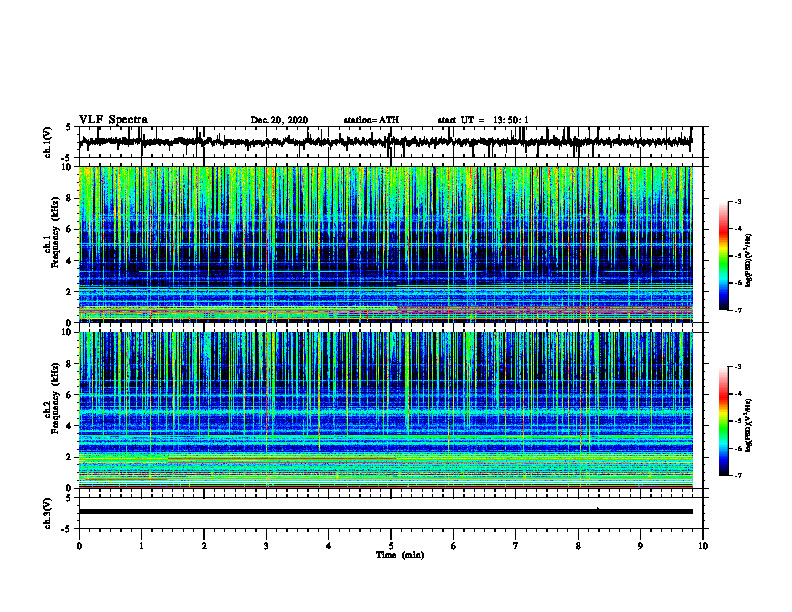792x612 pixels.
Task: Click inside the ch.2 spectrogram panel
Action: (385, 410)
